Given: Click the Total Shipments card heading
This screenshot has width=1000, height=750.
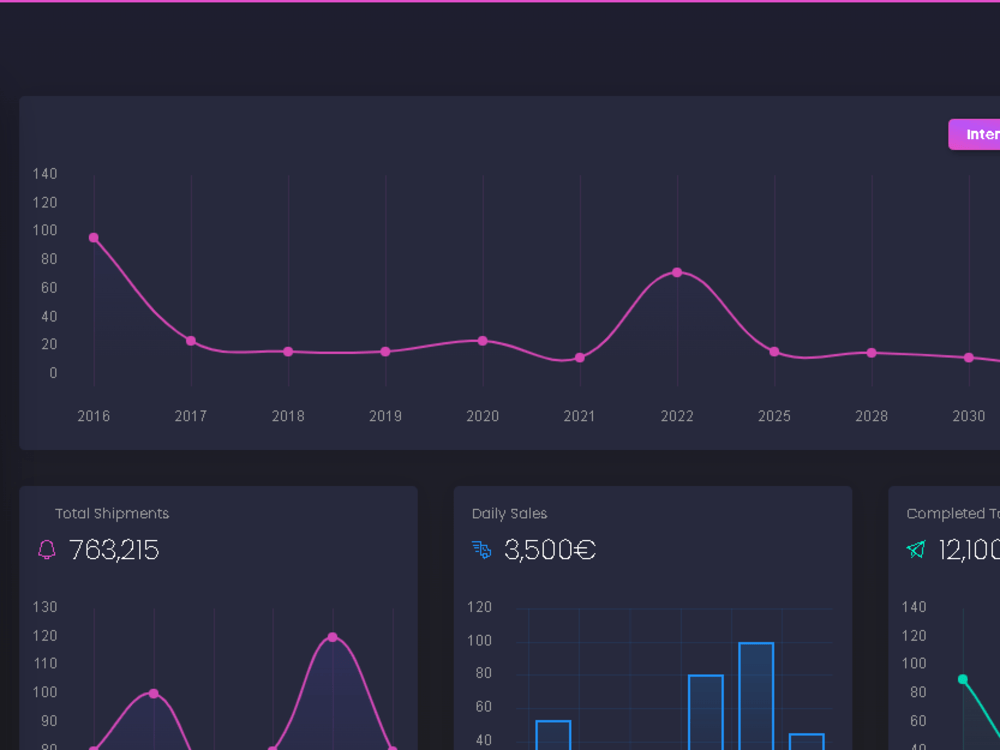Looking at the screenshot, I should pyautogui.click(x=112, y=513).
